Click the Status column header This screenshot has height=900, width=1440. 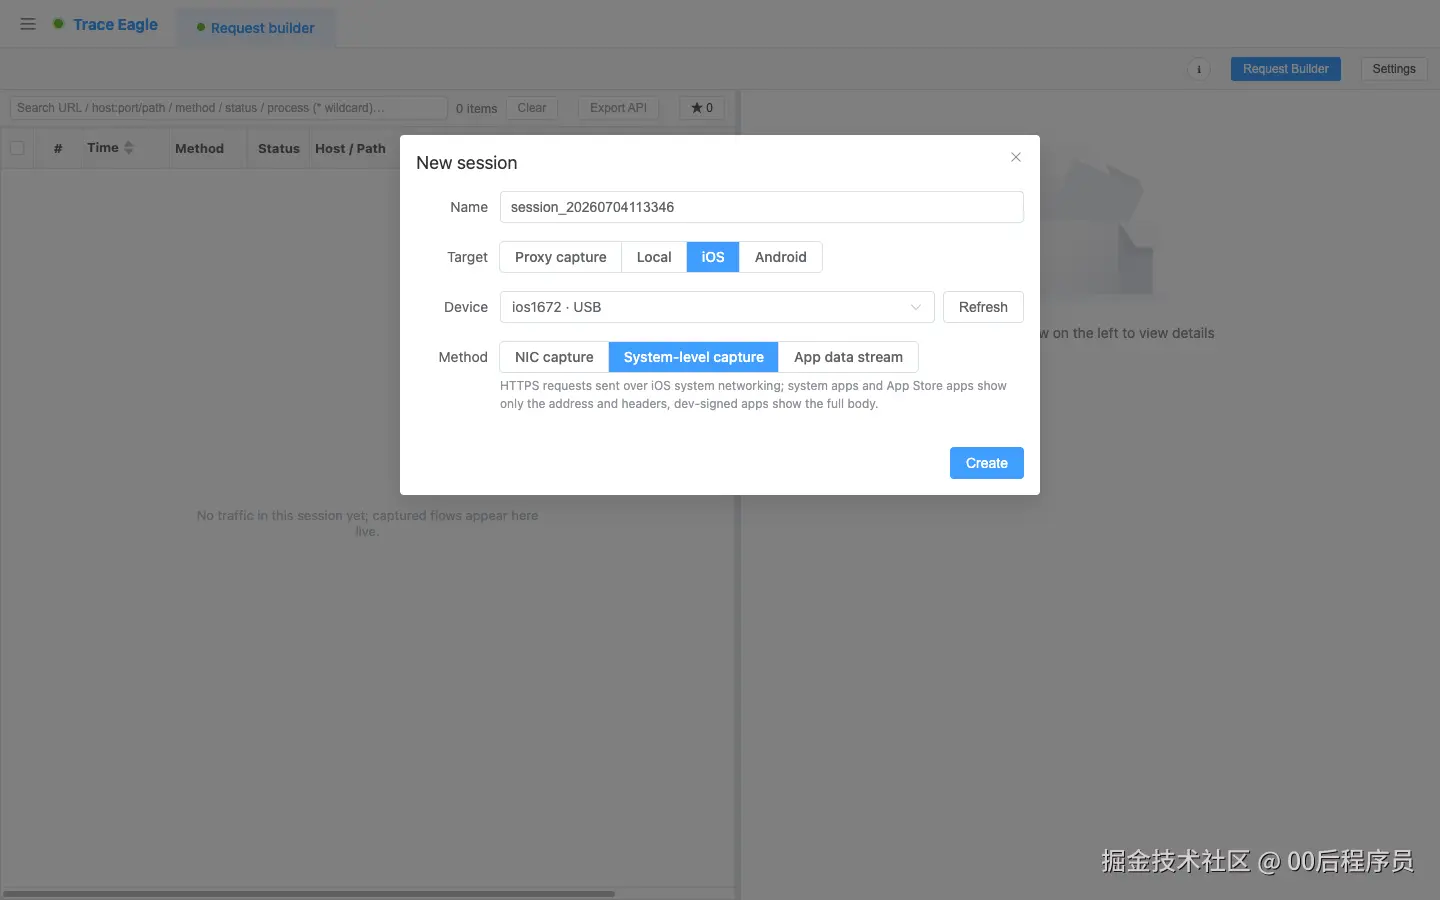(278, 148)
